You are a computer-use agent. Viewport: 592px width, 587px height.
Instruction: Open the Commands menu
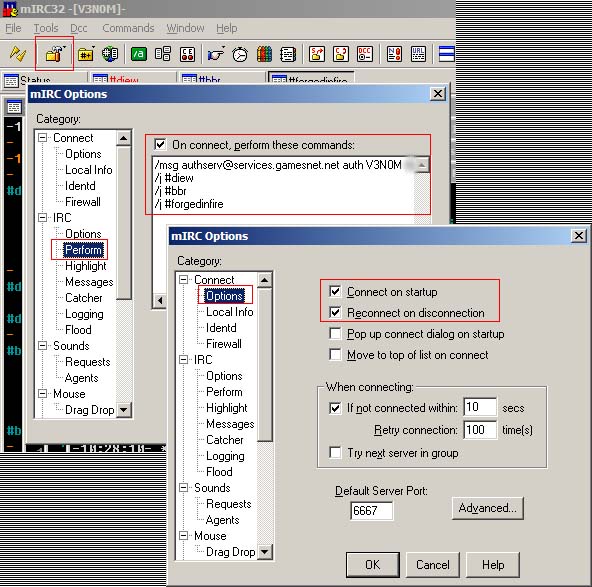coord(128,28)
